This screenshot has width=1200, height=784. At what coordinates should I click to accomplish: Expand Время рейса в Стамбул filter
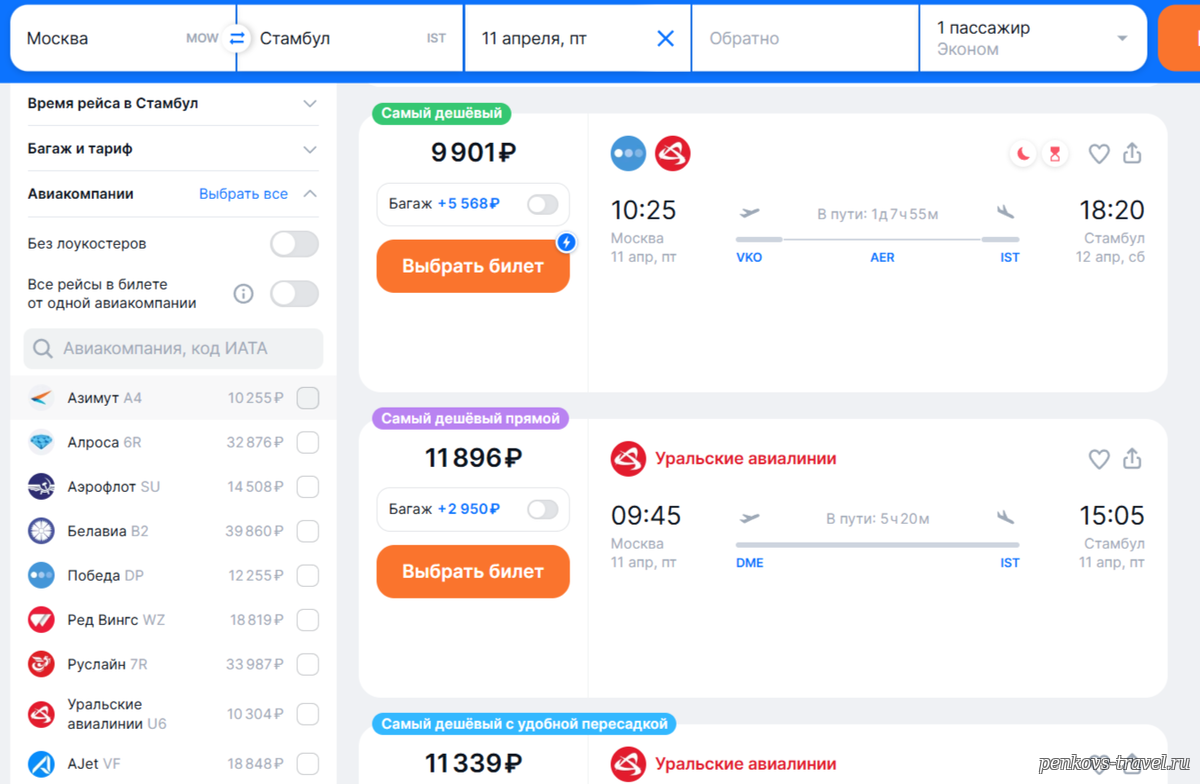pos(310,104)
